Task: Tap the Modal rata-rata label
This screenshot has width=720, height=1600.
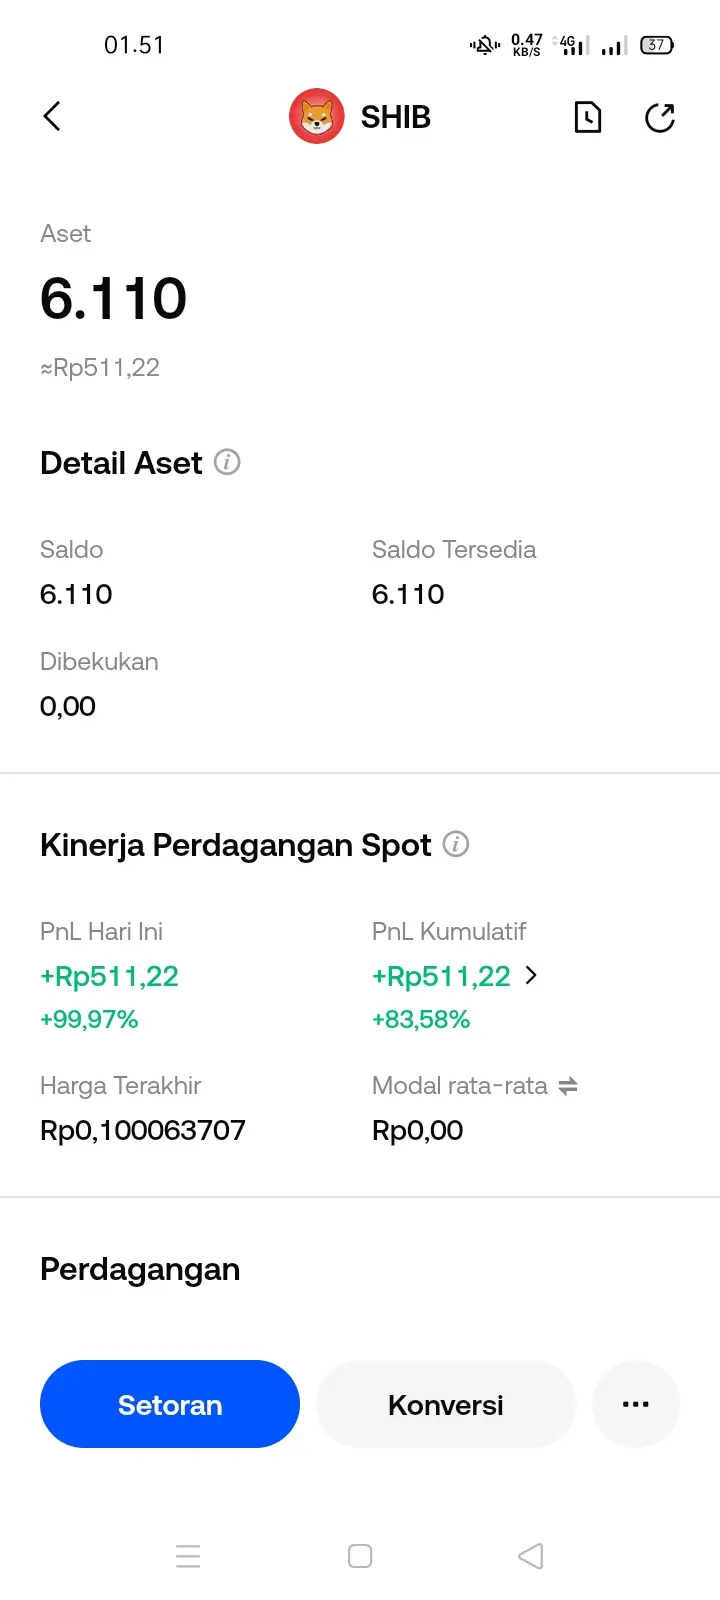Action: click(x=459, y=1086)
